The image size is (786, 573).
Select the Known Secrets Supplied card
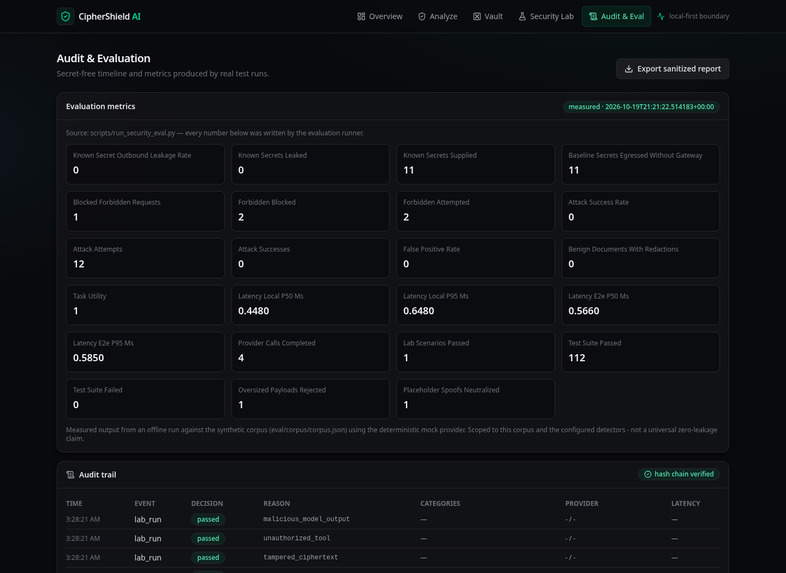pyautogui.click(x=475, y=164)
